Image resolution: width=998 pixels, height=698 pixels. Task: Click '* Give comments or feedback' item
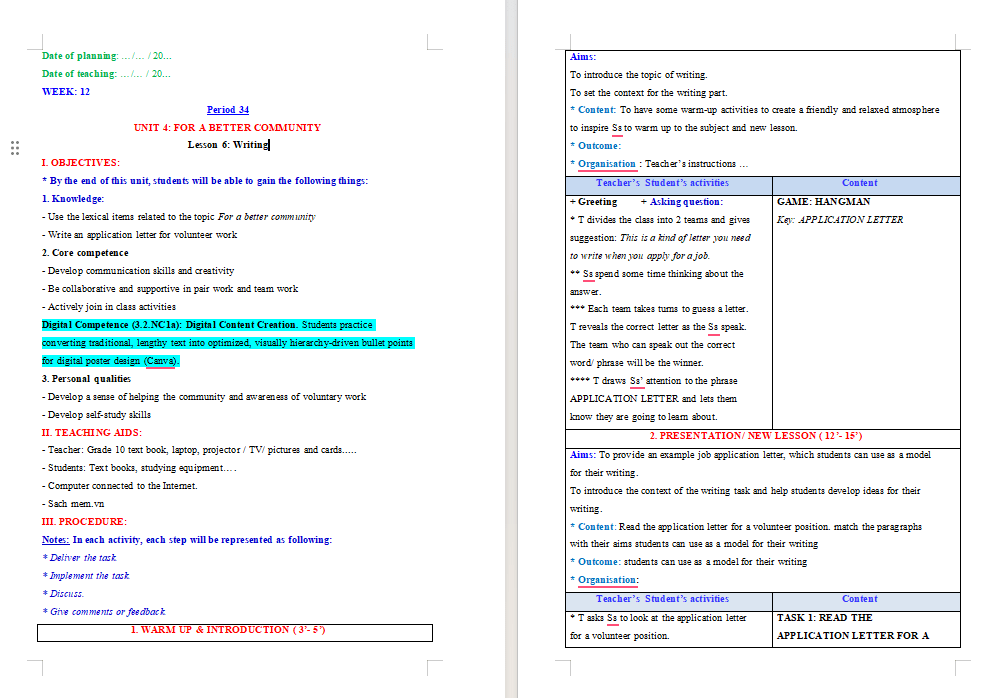pyautogui.click(x=104, y=611)
